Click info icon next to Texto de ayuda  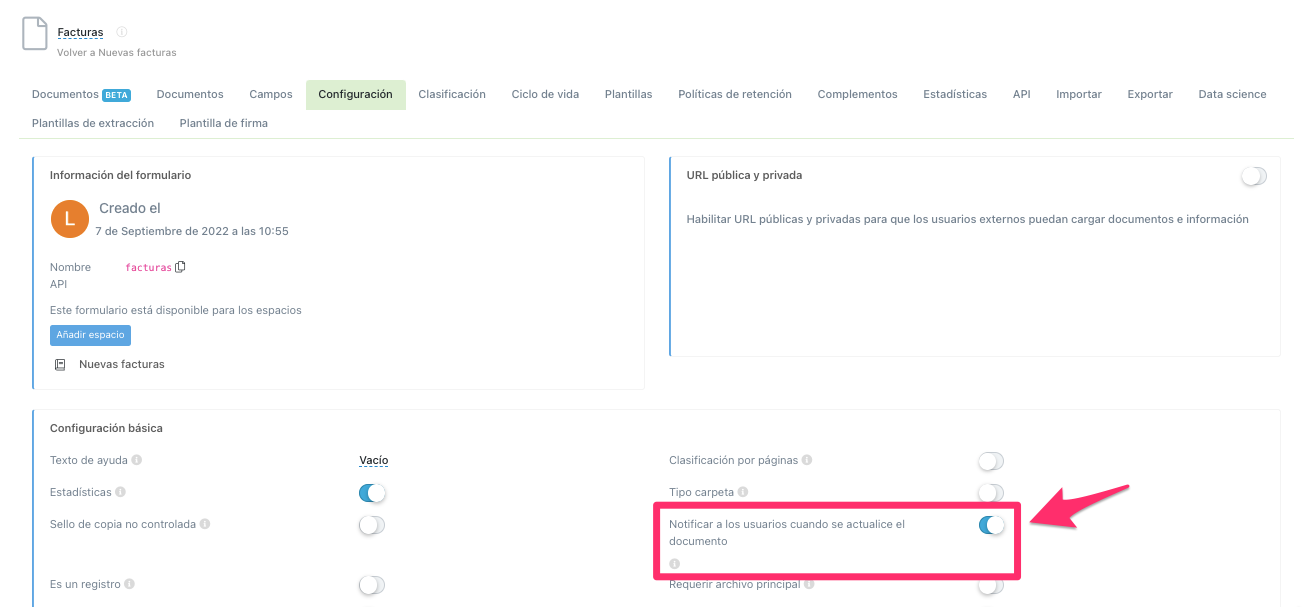[137, 461]
